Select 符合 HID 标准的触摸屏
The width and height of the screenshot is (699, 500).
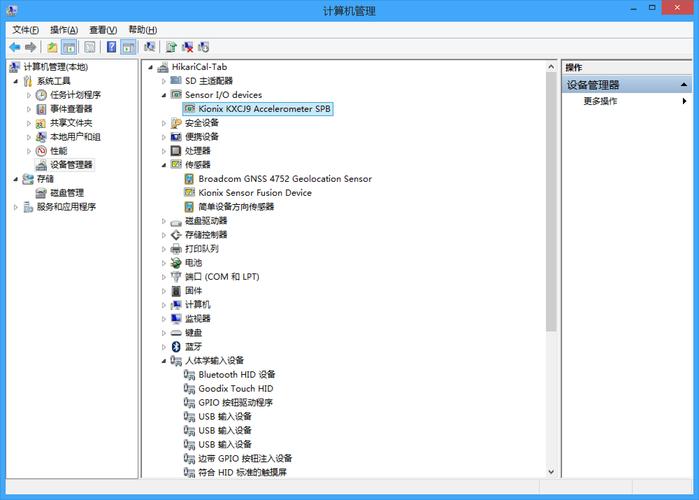point(235,472)
